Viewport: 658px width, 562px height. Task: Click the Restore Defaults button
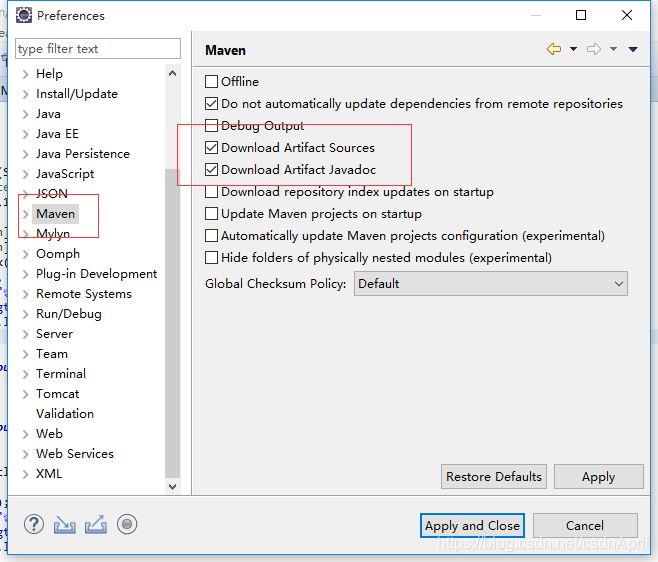pos(494,476)
